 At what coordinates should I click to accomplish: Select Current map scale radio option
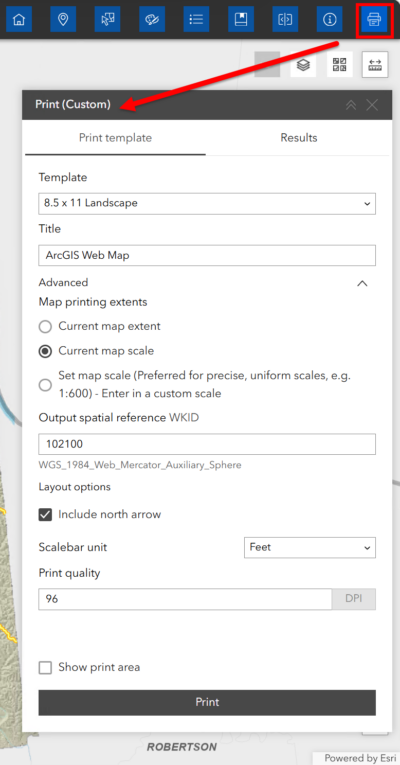(45, 351)
